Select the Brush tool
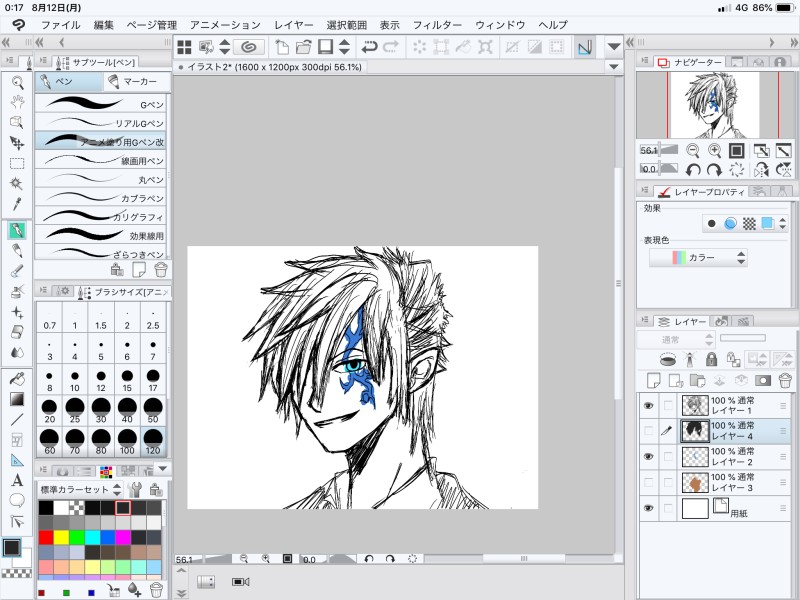800x600 pixels. [17, 271]
